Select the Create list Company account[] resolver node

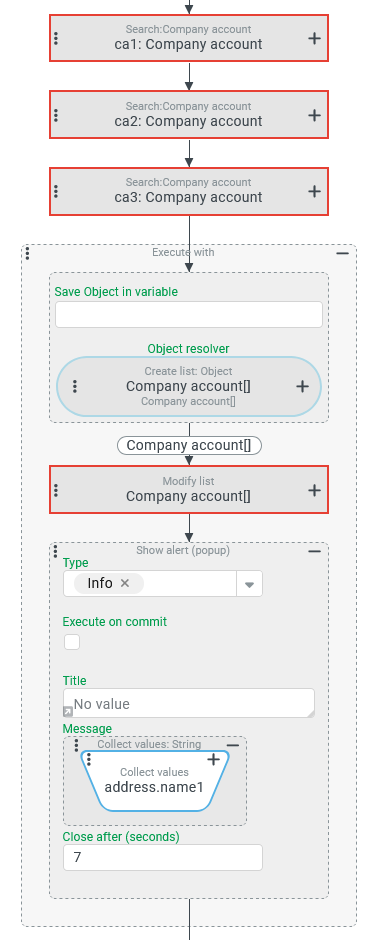pyautogui.click(x=189, y=387)
